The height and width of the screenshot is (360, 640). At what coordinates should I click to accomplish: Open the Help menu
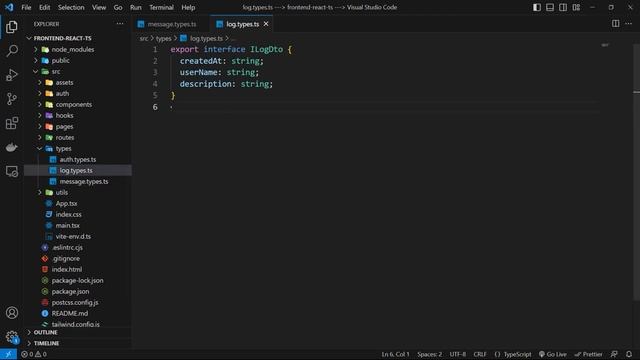tap(188, 7)
